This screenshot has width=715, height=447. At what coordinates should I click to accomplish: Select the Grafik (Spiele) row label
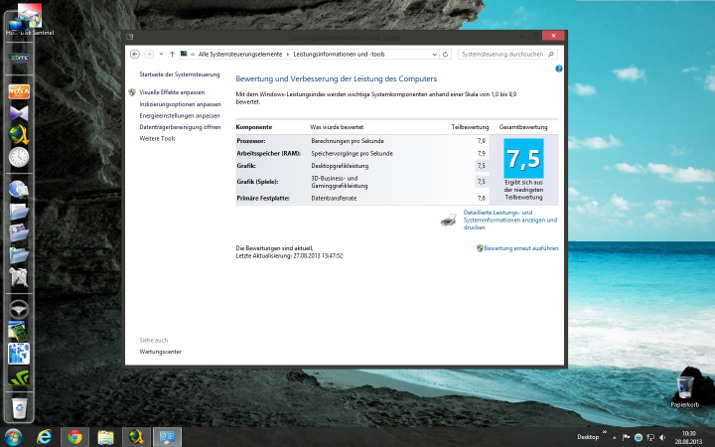click(x=257, y=182)
